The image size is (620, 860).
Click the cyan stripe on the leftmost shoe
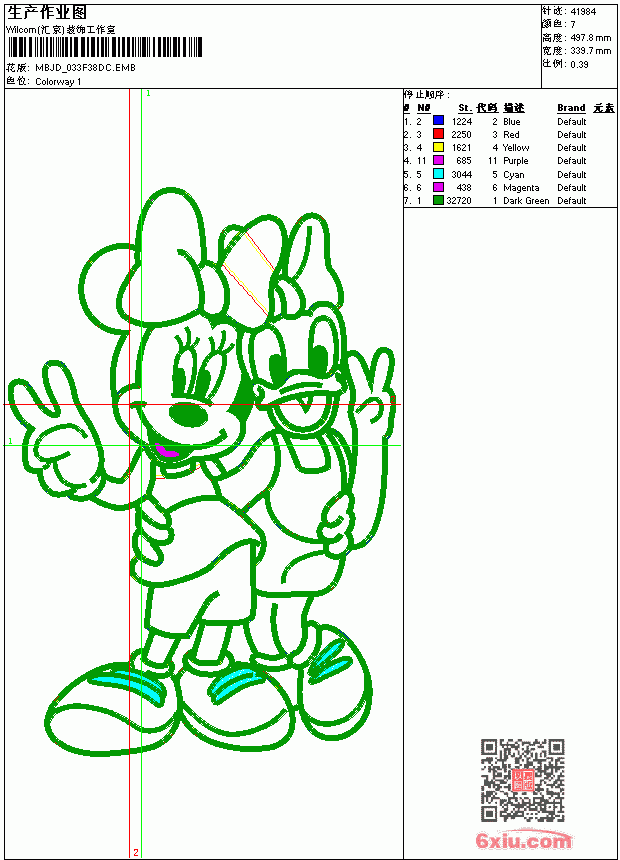pyautogui.click(x=129, y=683)
